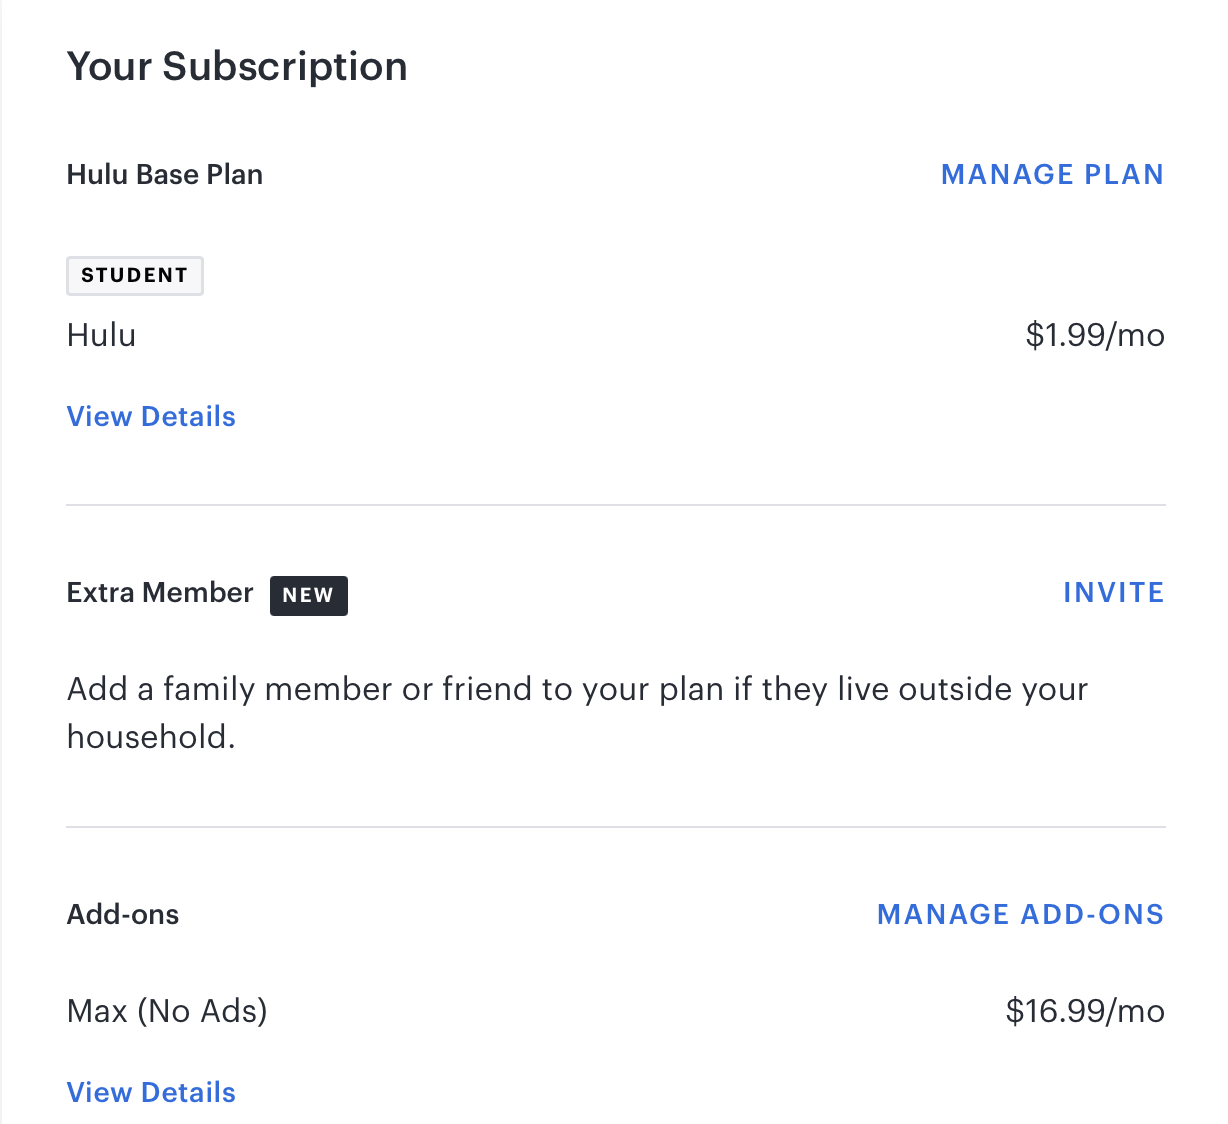1228x1124 pixels.
Task: Click the NEW badge beside Extra Member
Action: tap(308, 596)
